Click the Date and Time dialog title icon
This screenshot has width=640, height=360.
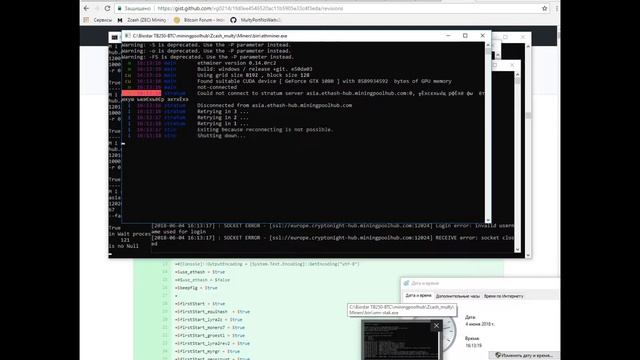407,283
